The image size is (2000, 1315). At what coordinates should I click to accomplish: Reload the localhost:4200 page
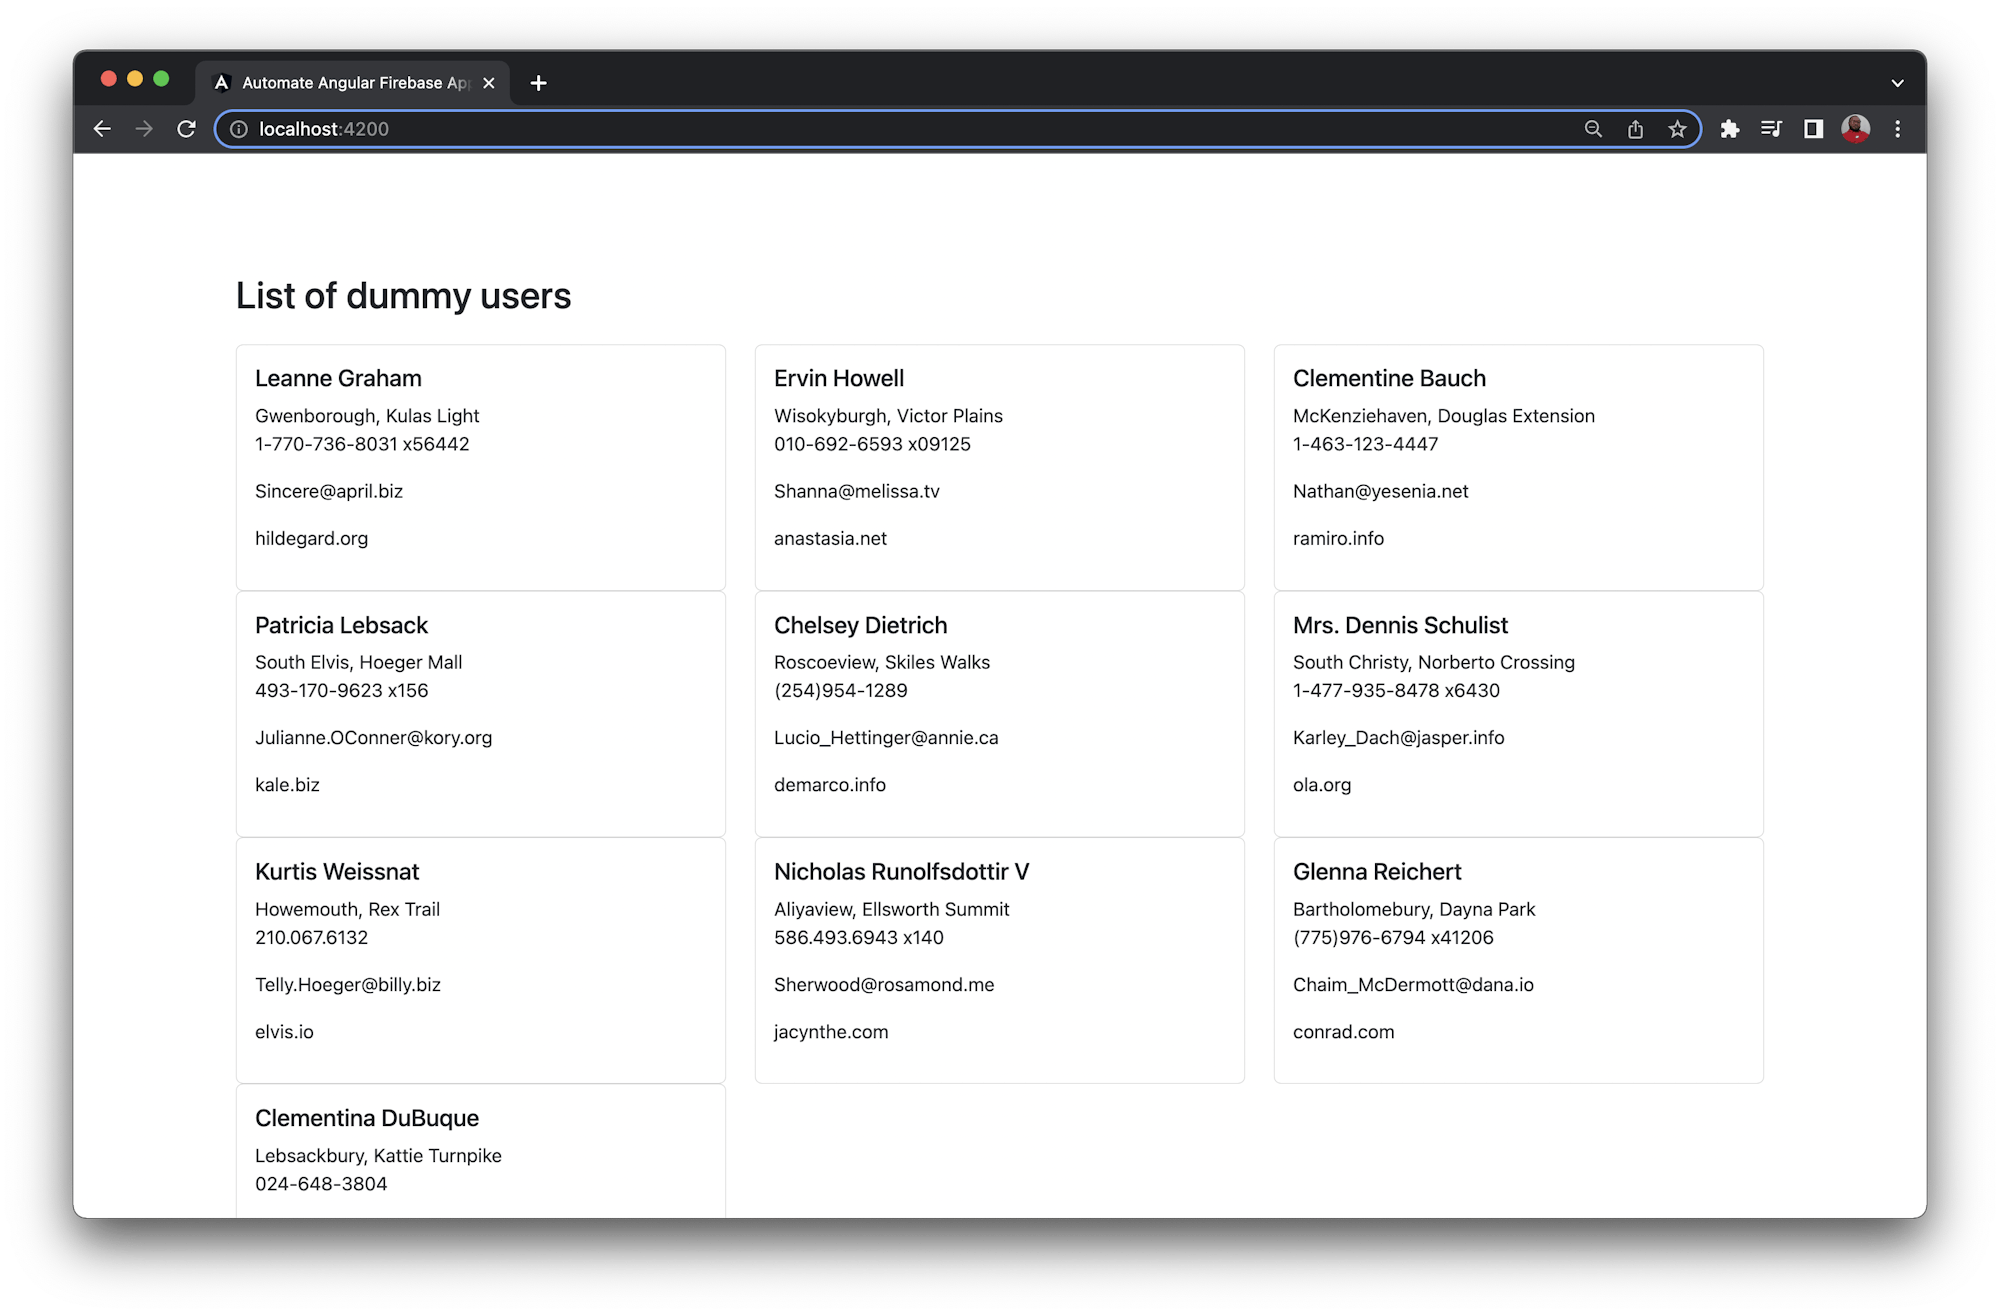coord(186,128)
